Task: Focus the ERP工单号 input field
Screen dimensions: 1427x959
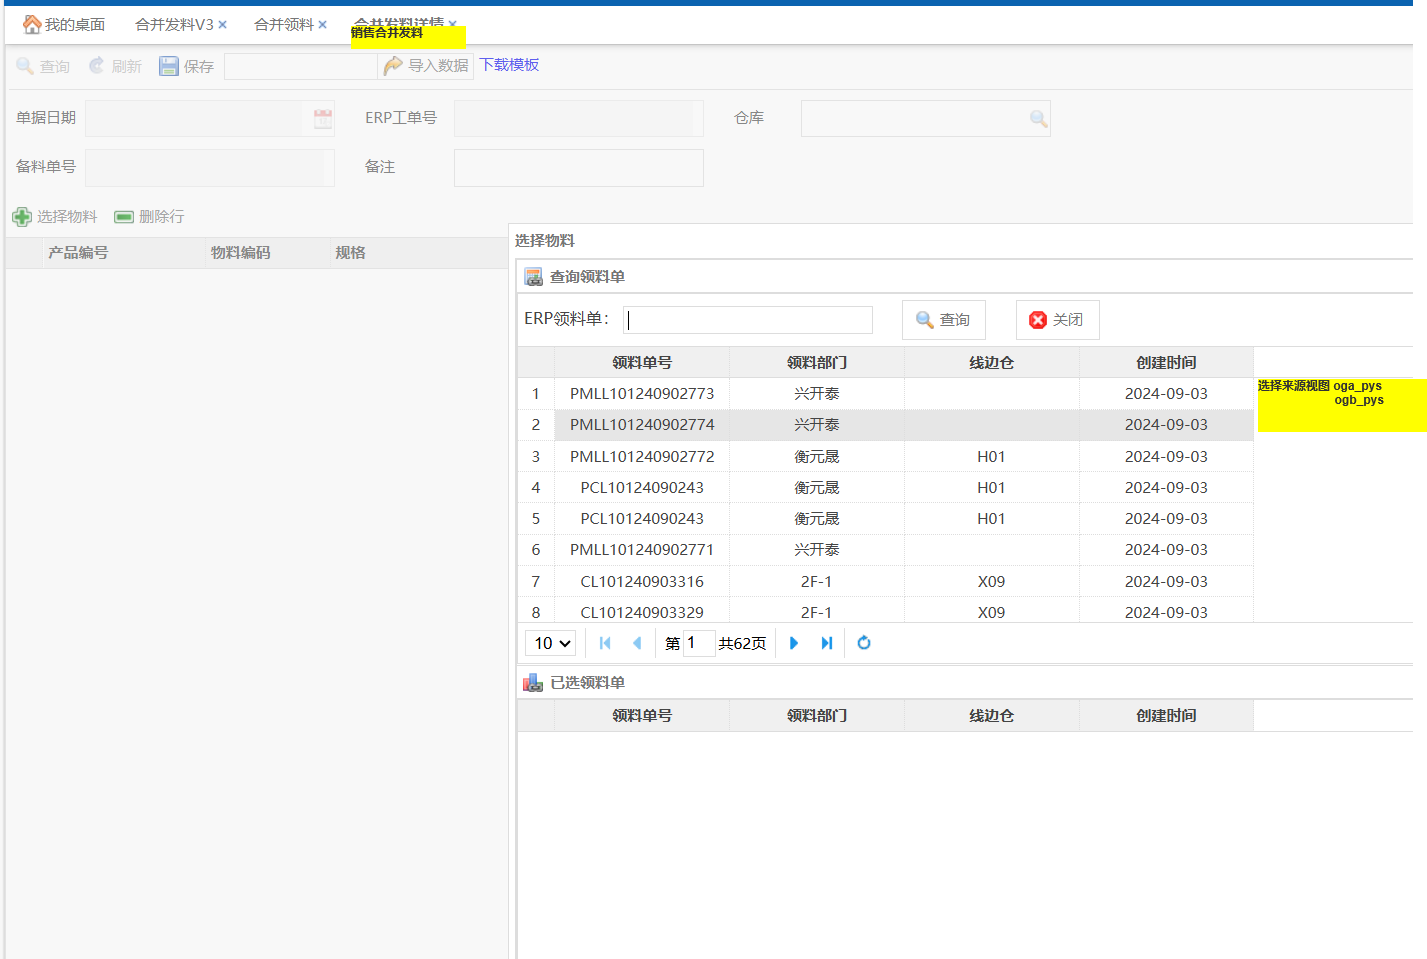Action: coord(578,118)
